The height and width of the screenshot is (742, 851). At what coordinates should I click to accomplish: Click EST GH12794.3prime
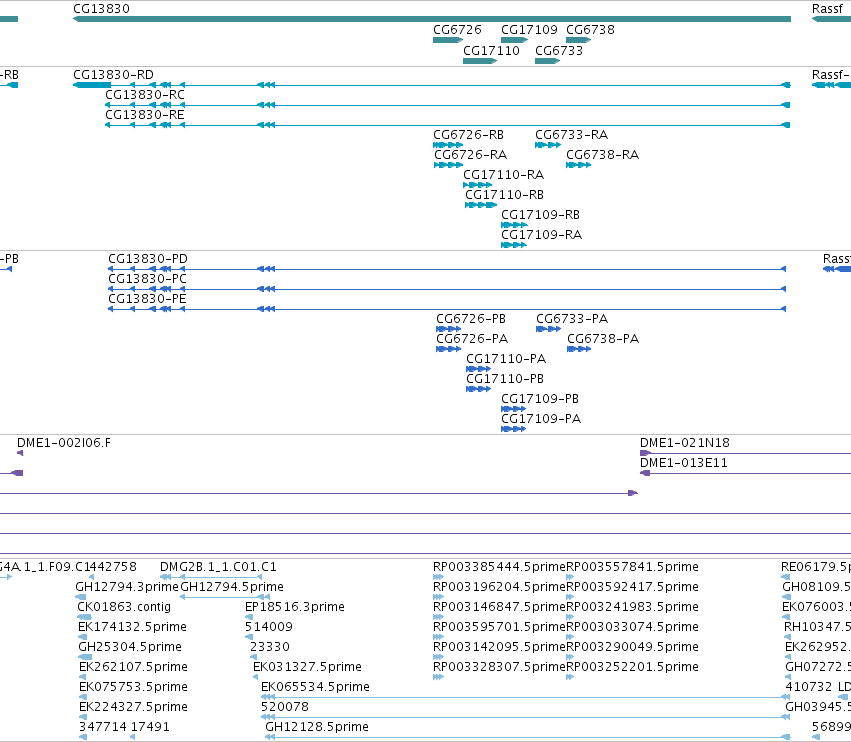click(80, 597)
